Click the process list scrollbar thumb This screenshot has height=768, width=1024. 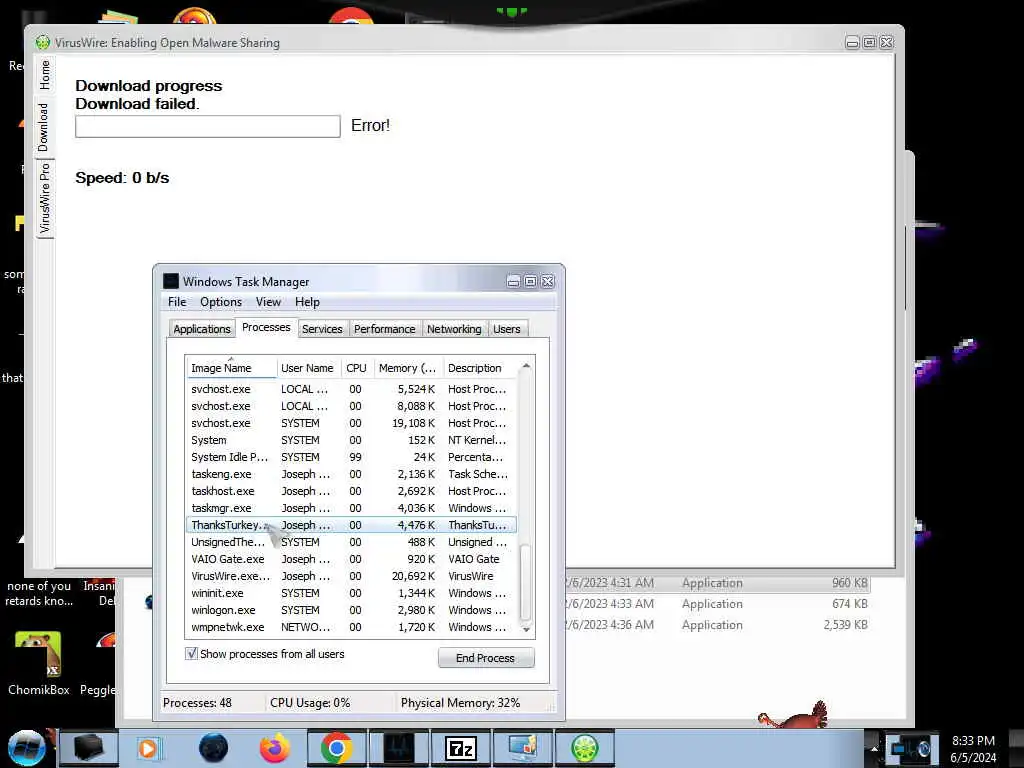[x=526, y=581]
